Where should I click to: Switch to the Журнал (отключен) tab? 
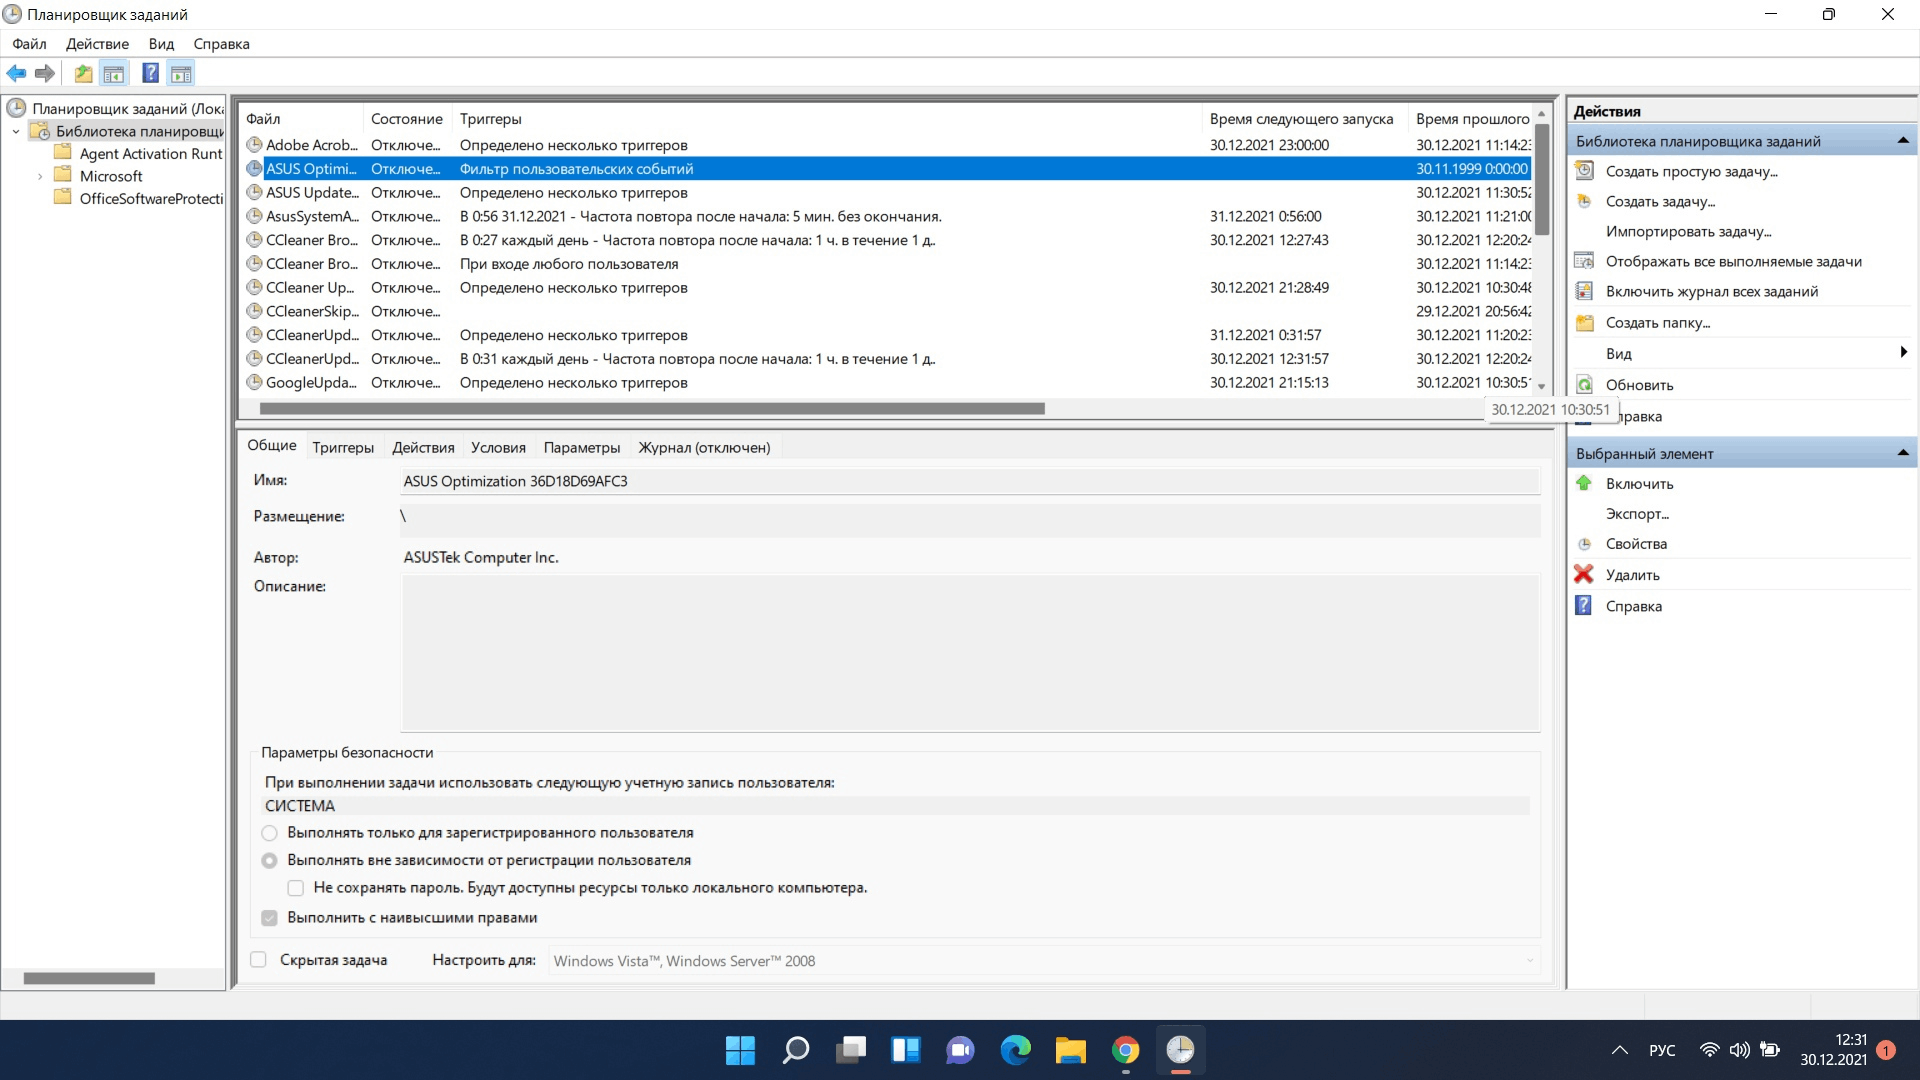tap(704, 447)
